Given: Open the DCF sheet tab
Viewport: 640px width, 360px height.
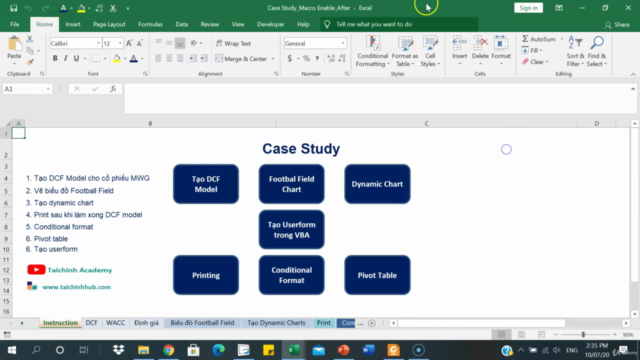Looking at the screenshot, I should point(91,323).
